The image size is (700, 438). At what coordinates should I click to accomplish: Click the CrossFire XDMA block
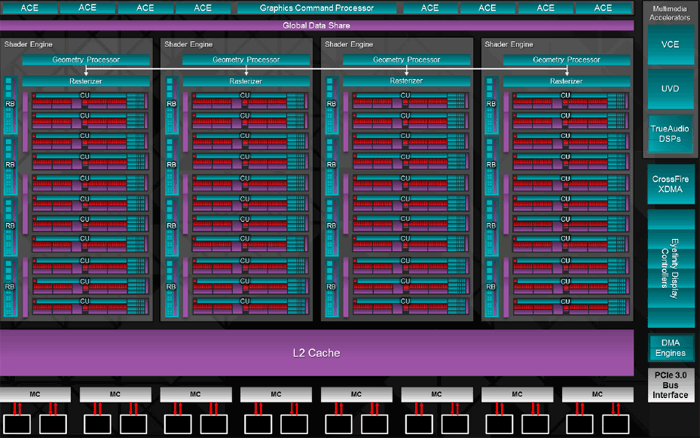(670, 185)
